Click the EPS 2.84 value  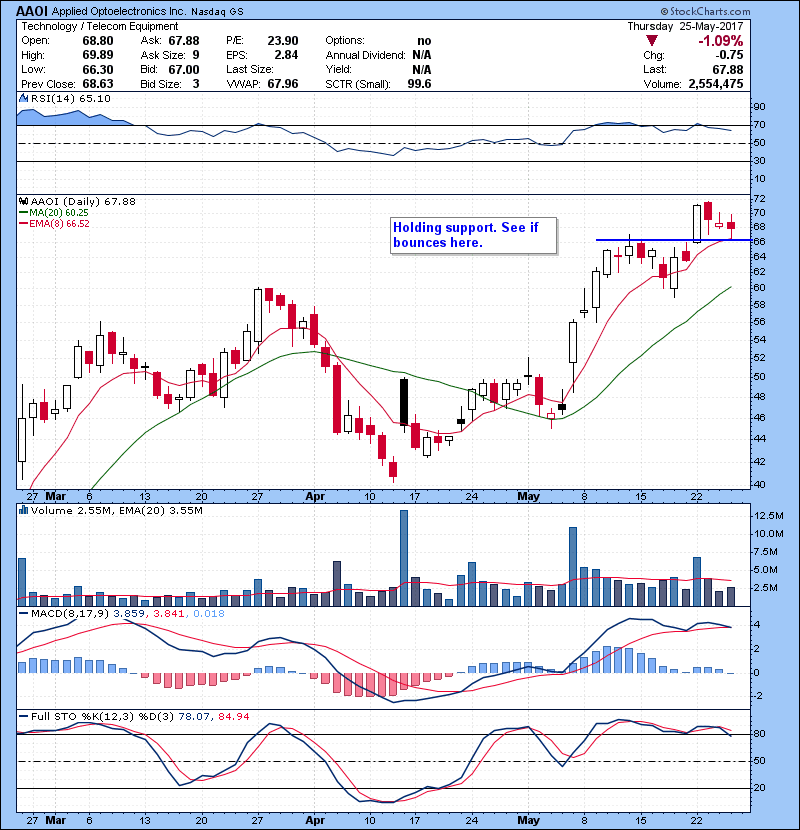pos(286,55)
